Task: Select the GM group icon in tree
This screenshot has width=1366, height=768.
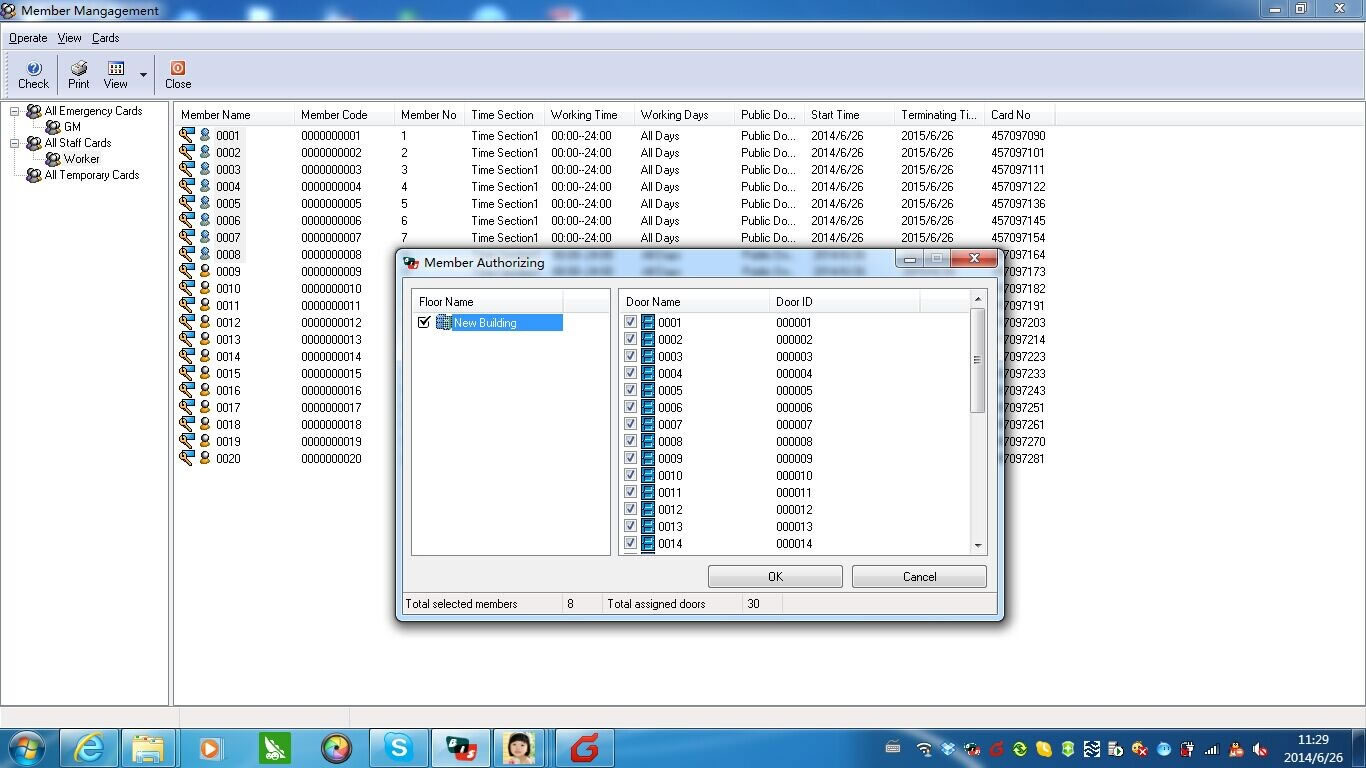Action: [x=53, y=127]
